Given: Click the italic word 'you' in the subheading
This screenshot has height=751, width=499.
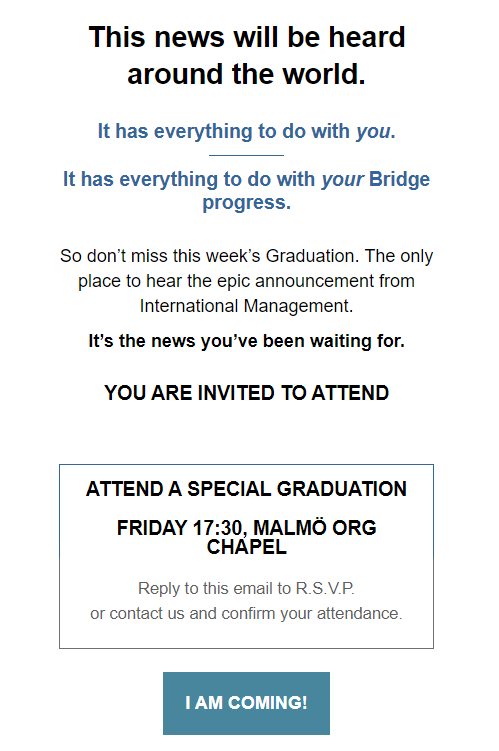Looking at the screenshot, I should pyautogui.click(x=373, y=132).
